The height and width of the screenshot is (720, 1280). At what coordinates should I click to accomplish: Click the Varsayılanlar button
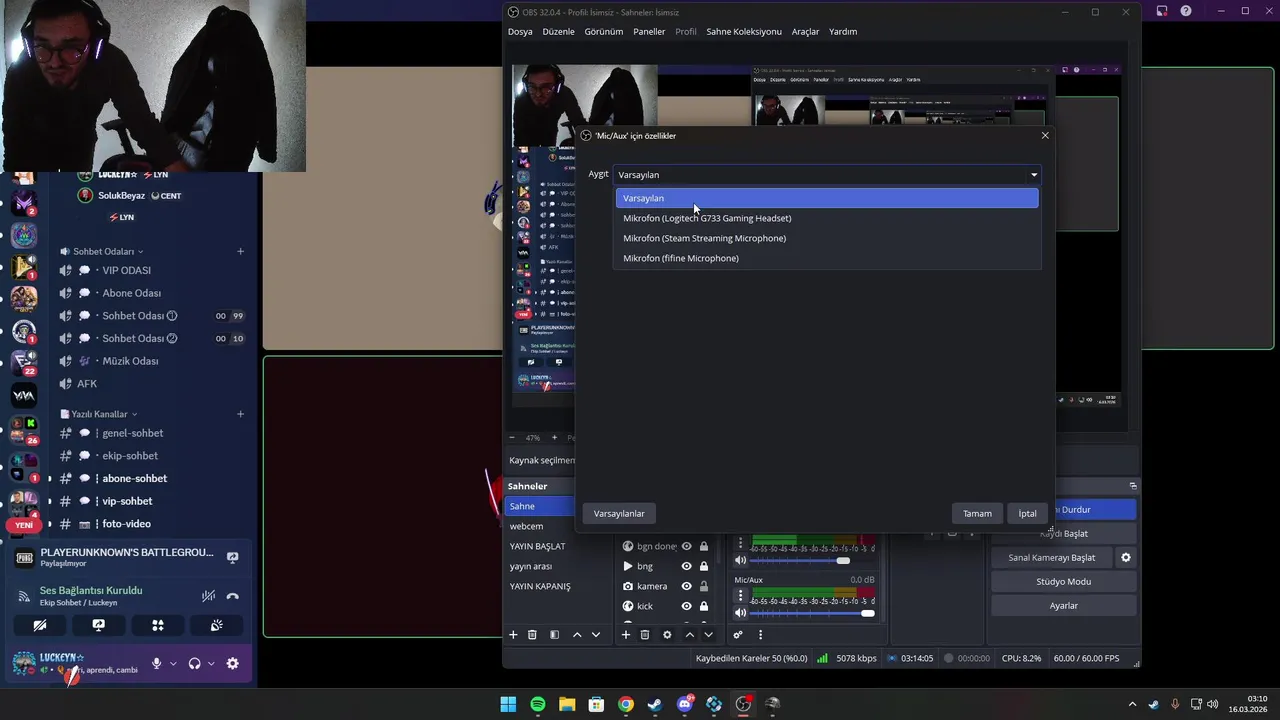[x=619, y=513]
